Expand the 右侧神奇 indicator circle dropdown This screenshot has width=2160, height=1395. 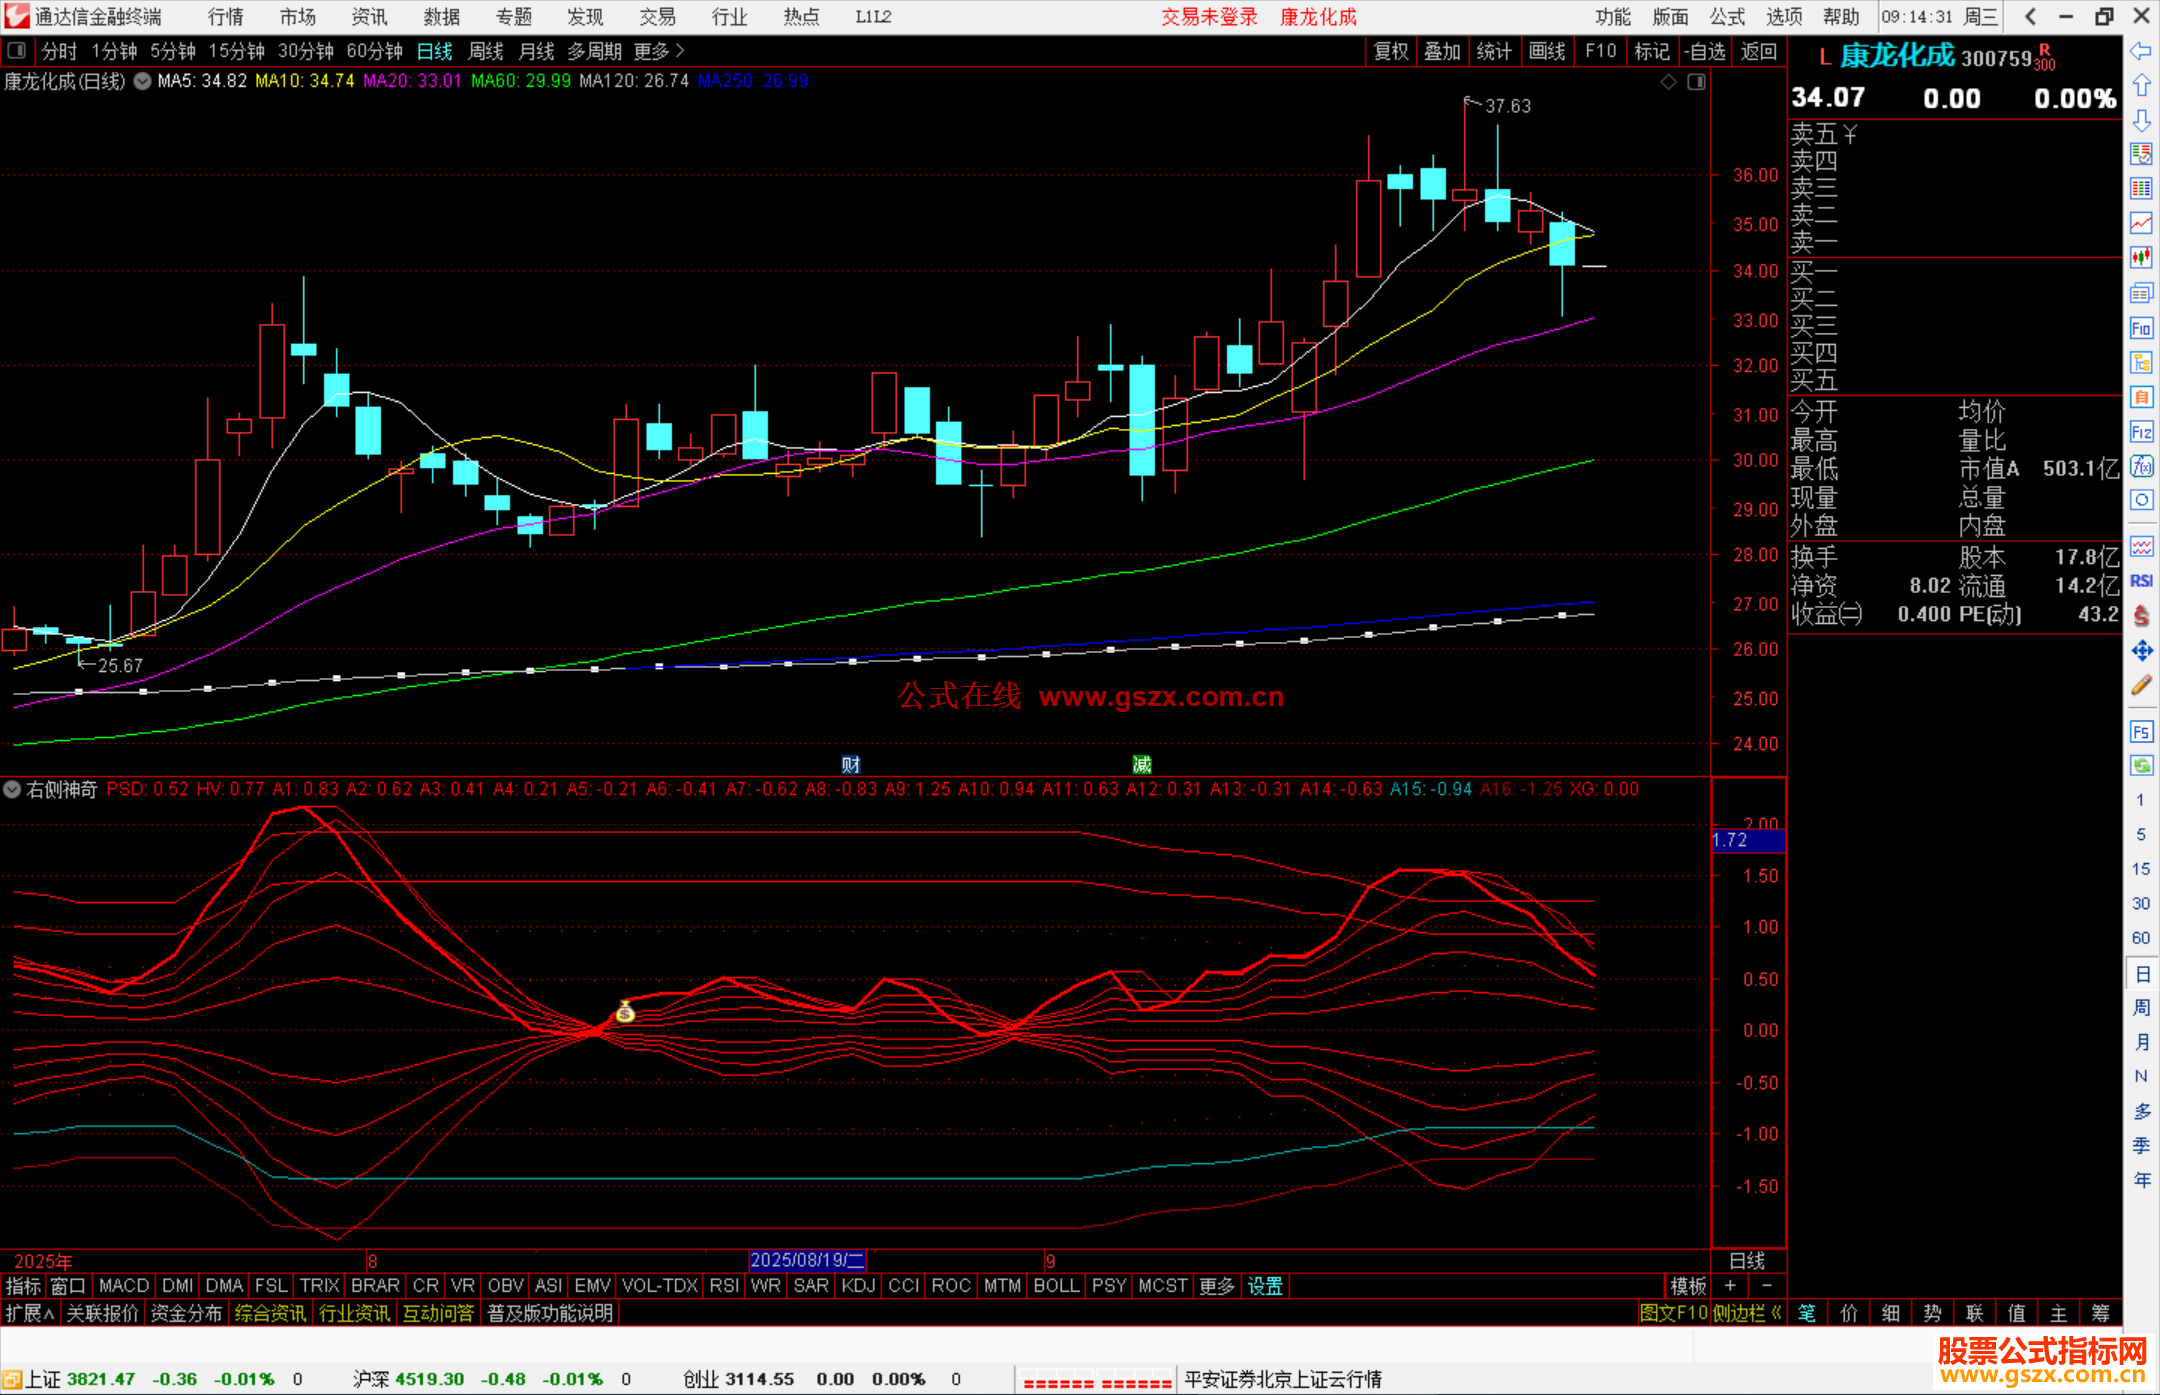[x=12, y=789]
